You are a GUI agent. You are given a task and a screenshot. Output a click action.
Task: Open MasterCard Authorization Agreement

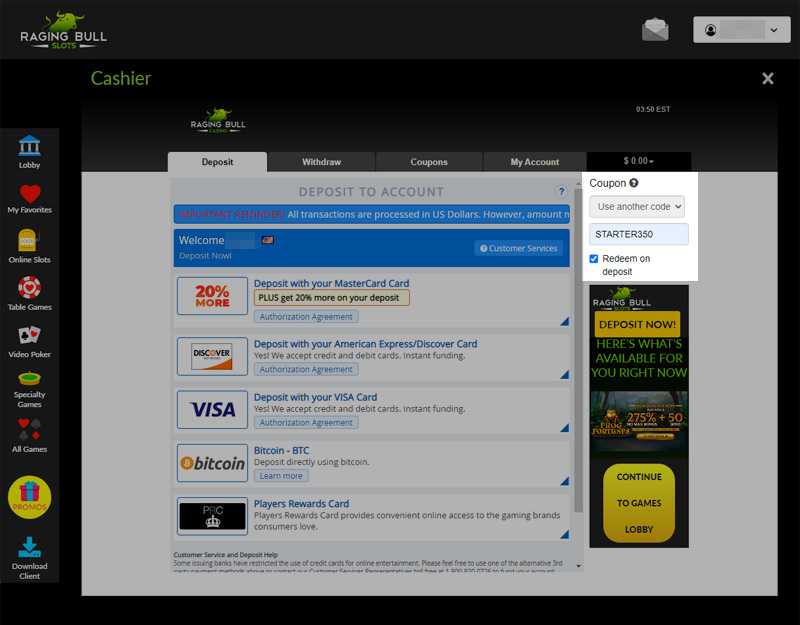click(306, 317)
